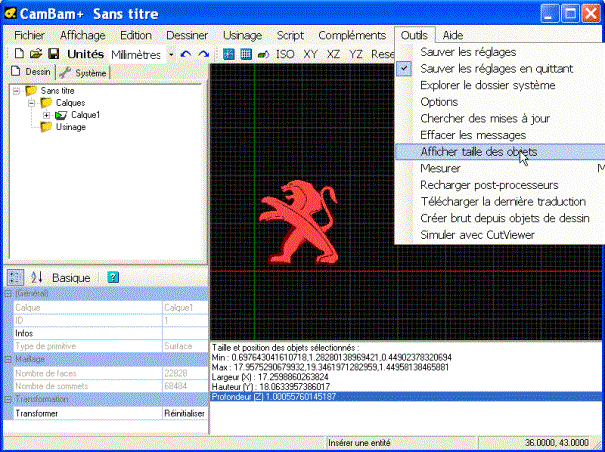605x452 pixels.
Task: Choose Chercher des mises à jour
Action: (500, 118)
